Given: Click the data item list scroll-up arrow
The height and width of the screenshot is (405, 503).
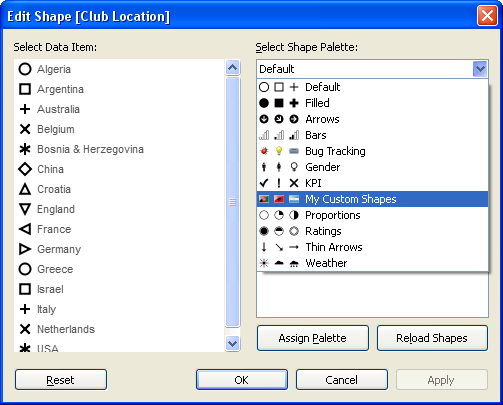Looking at the screenshot, I should pos(232,68).
